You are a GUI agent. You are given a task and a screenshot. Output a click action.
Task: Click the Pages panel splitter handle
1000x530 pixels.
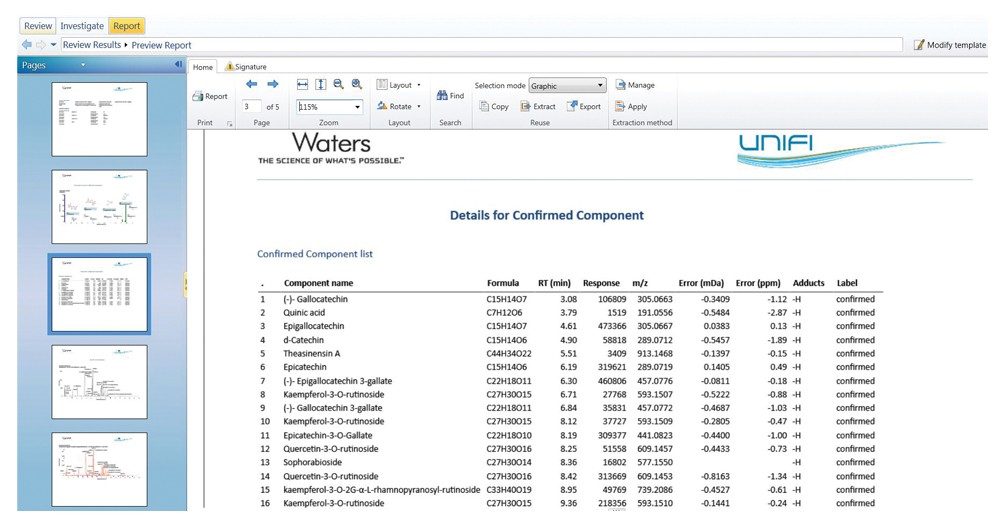pyautogui.click(x=186, y=284)
